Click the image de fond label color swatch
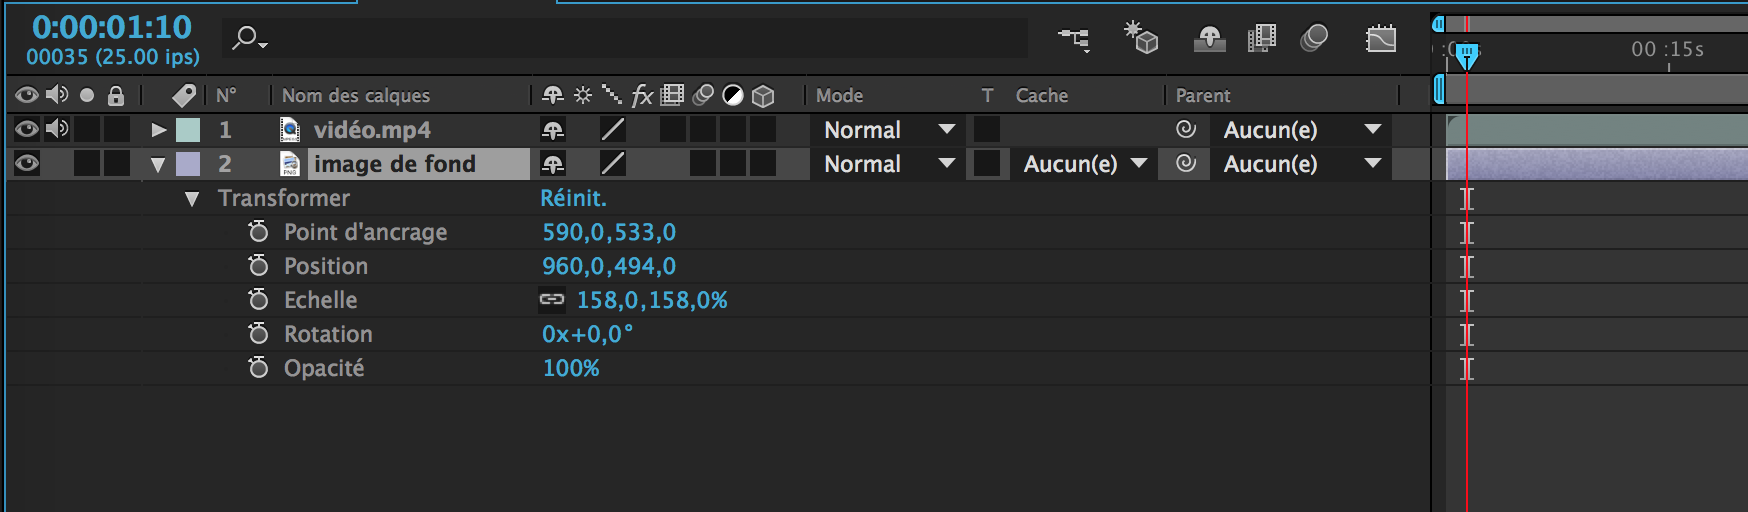1748x512 pixels. click(x=188, y=164)
